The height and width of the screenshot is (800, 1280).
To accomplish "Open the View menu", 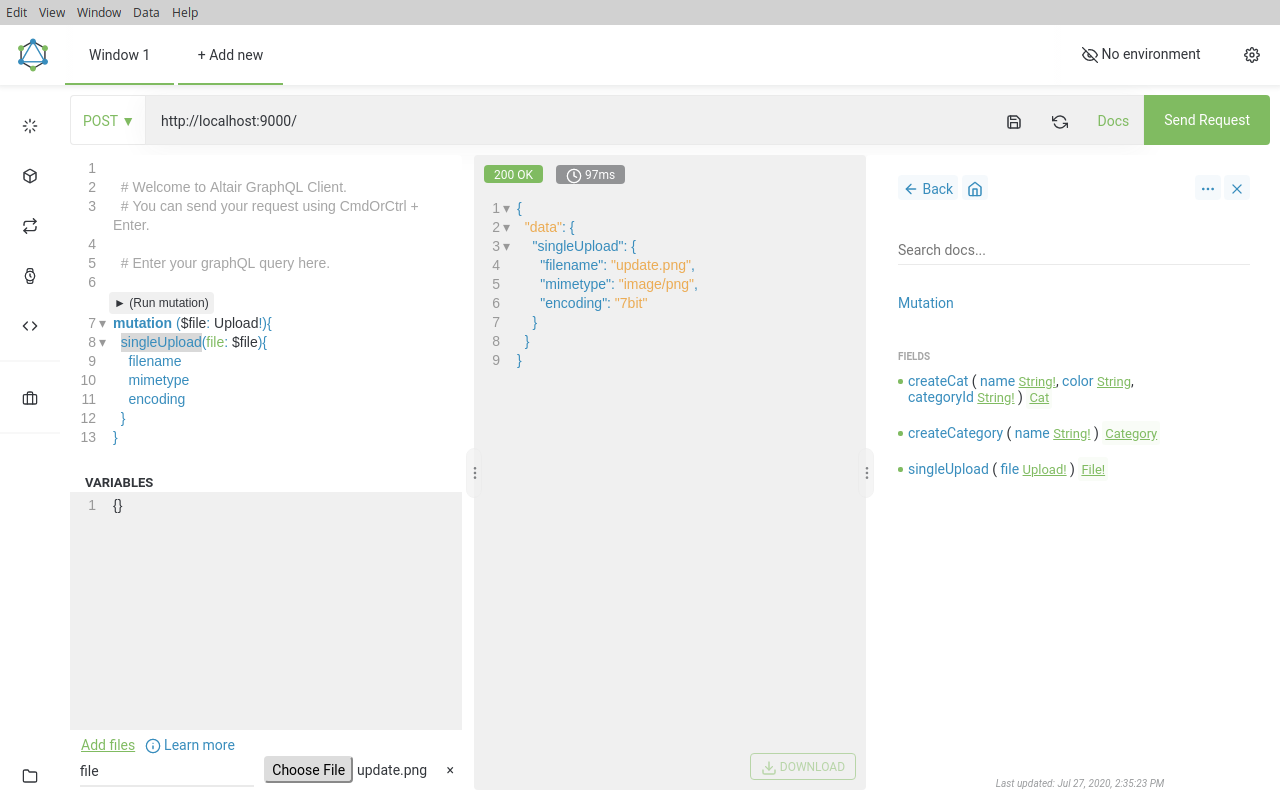I will [x=51, y=12].
